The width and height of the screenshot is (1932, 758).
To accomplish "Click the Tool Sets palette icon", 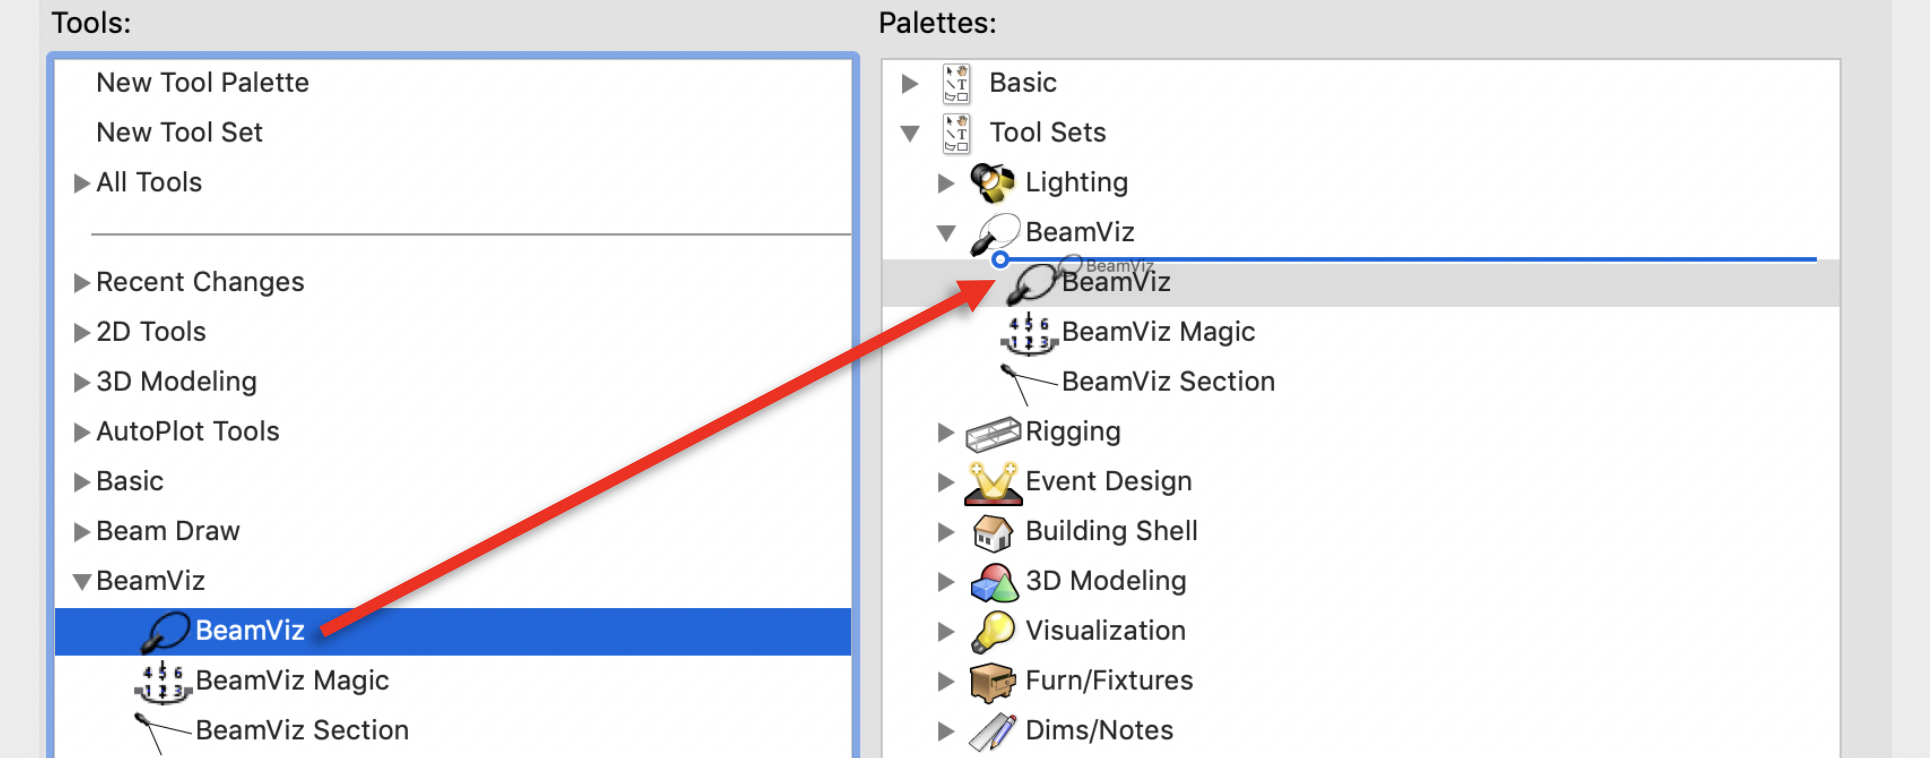I will 956,133.
